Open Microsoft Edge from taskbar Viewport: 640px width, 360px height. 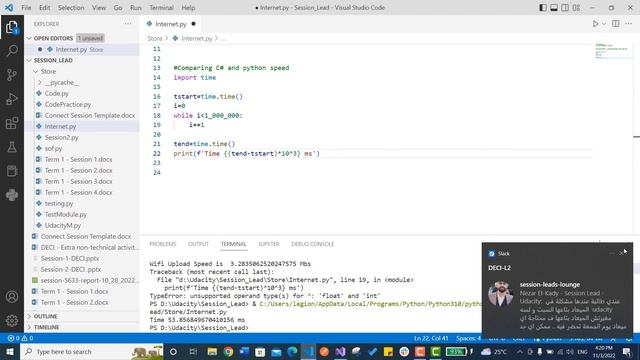tap(292, 351)
